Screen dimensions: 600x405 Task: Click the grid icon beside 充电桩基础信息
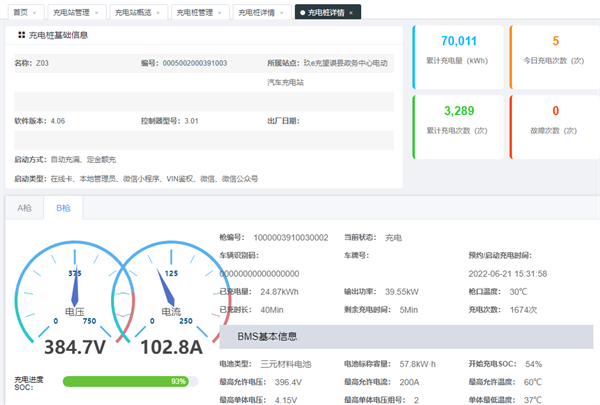tap(21, 35)
